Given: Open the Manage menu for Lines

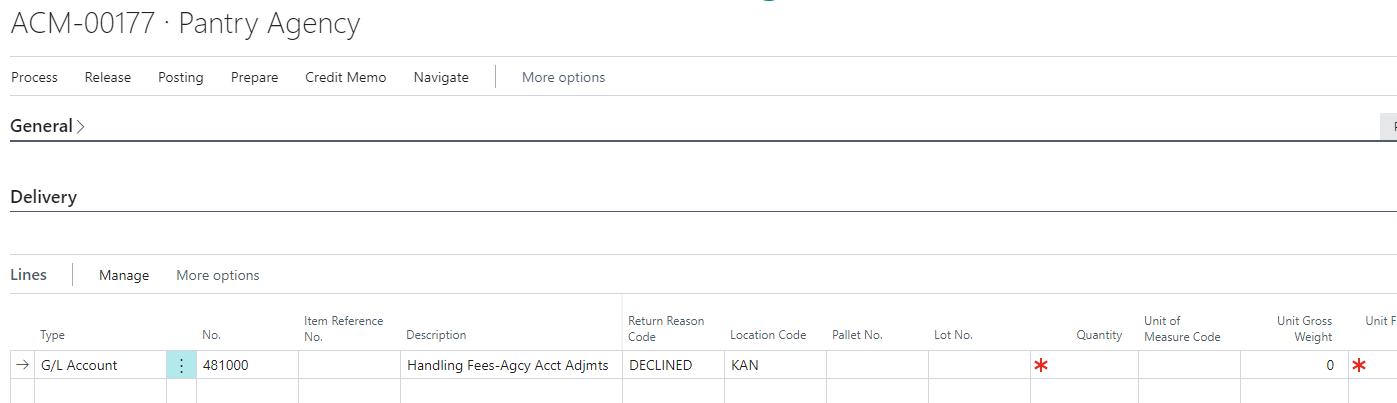Looking at the screenshot, I should (x=124, y=275).
